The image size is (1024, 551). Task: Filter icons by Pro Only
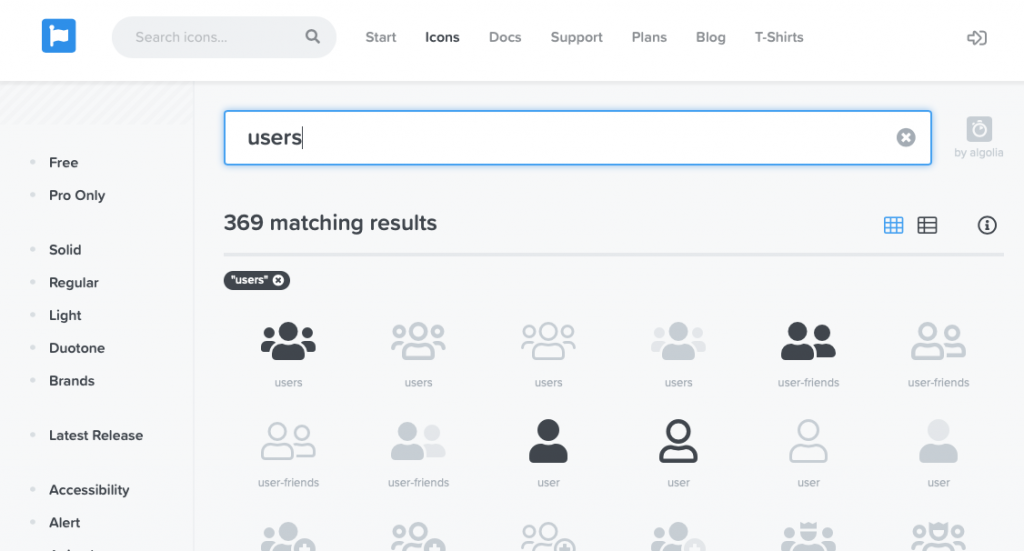[x=77, y=195]
